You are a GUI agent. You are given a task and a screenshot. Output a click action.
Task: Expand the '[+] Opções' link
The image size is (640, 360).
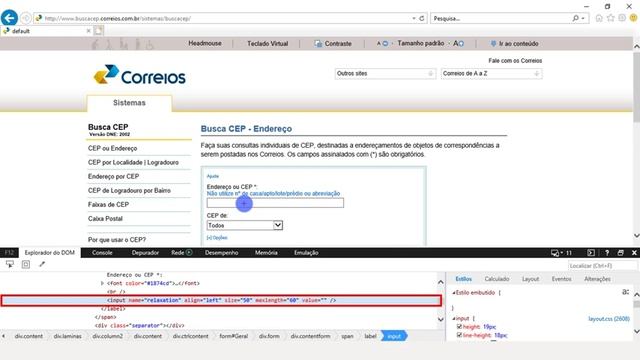[x=217, y=238]
